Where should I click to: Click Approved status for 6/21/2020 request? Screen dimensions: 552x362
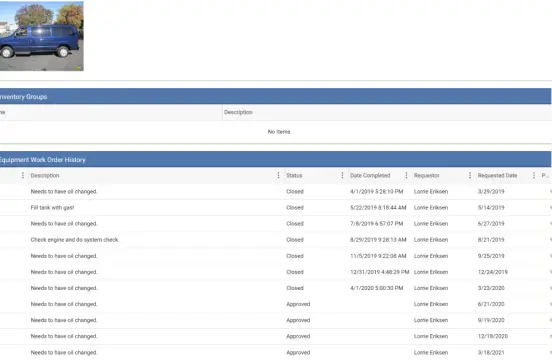(x=298, y=304)
